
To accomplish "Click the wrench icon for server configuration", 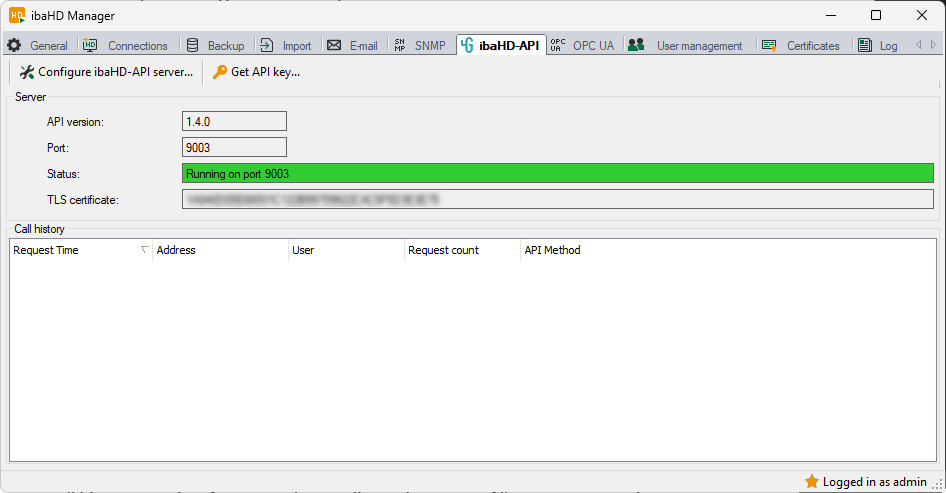I will tap(27, 72).
